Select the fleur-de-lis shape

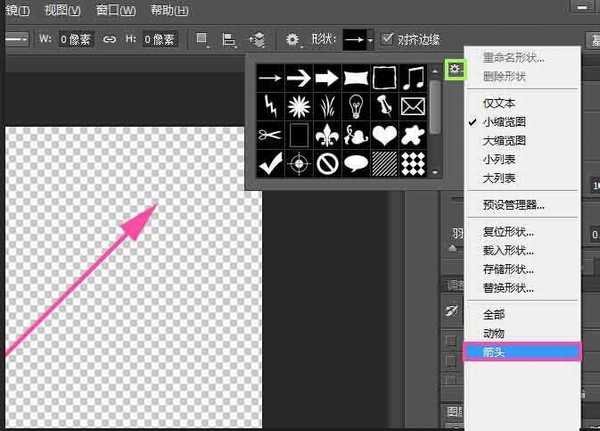coord(327,135)
